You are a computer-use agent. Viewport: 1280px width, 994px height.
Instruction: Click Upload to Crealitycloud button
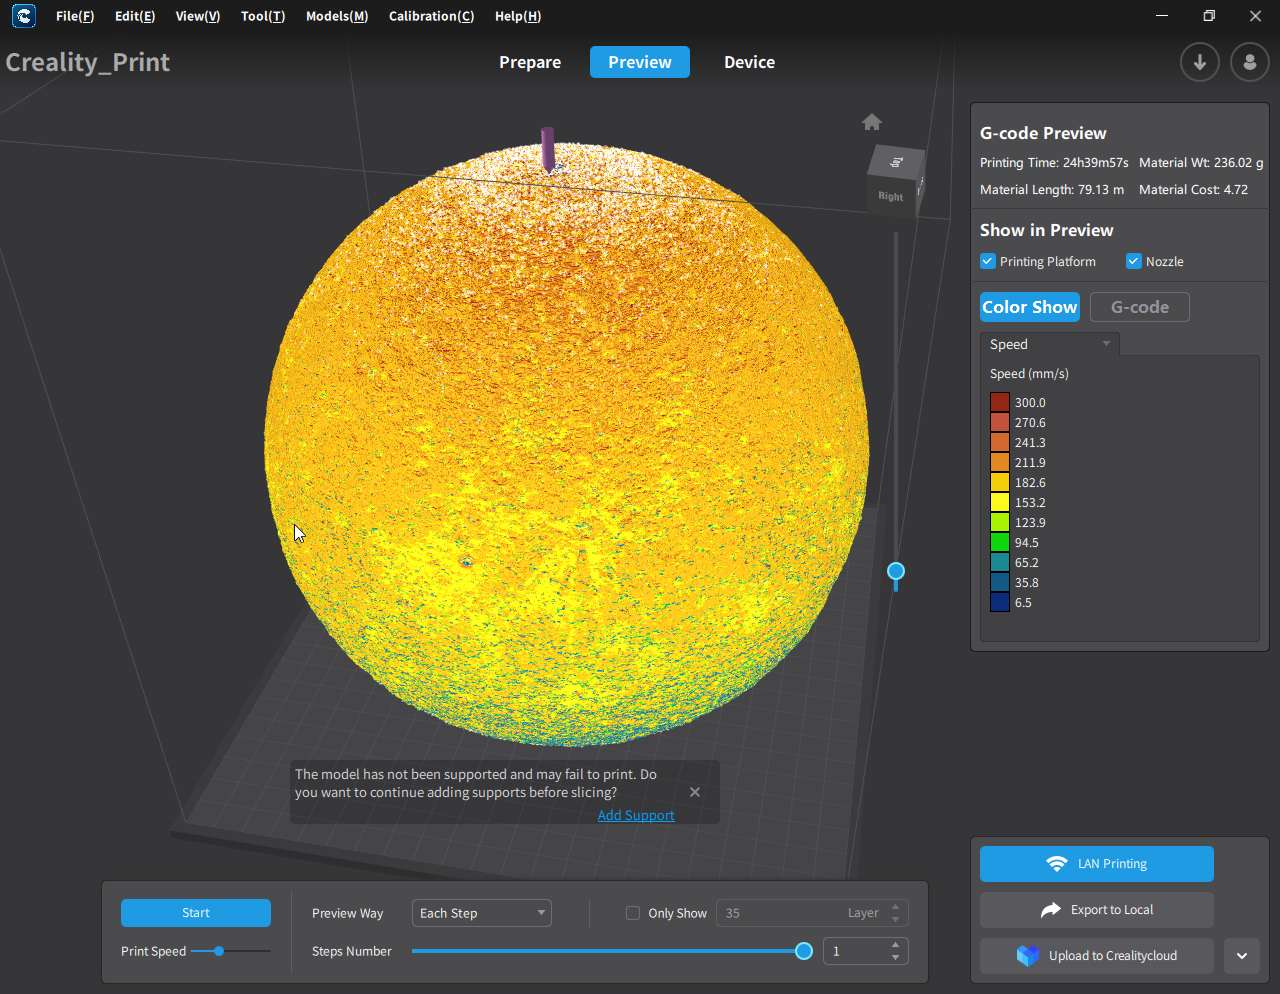tap(1097, 956)
